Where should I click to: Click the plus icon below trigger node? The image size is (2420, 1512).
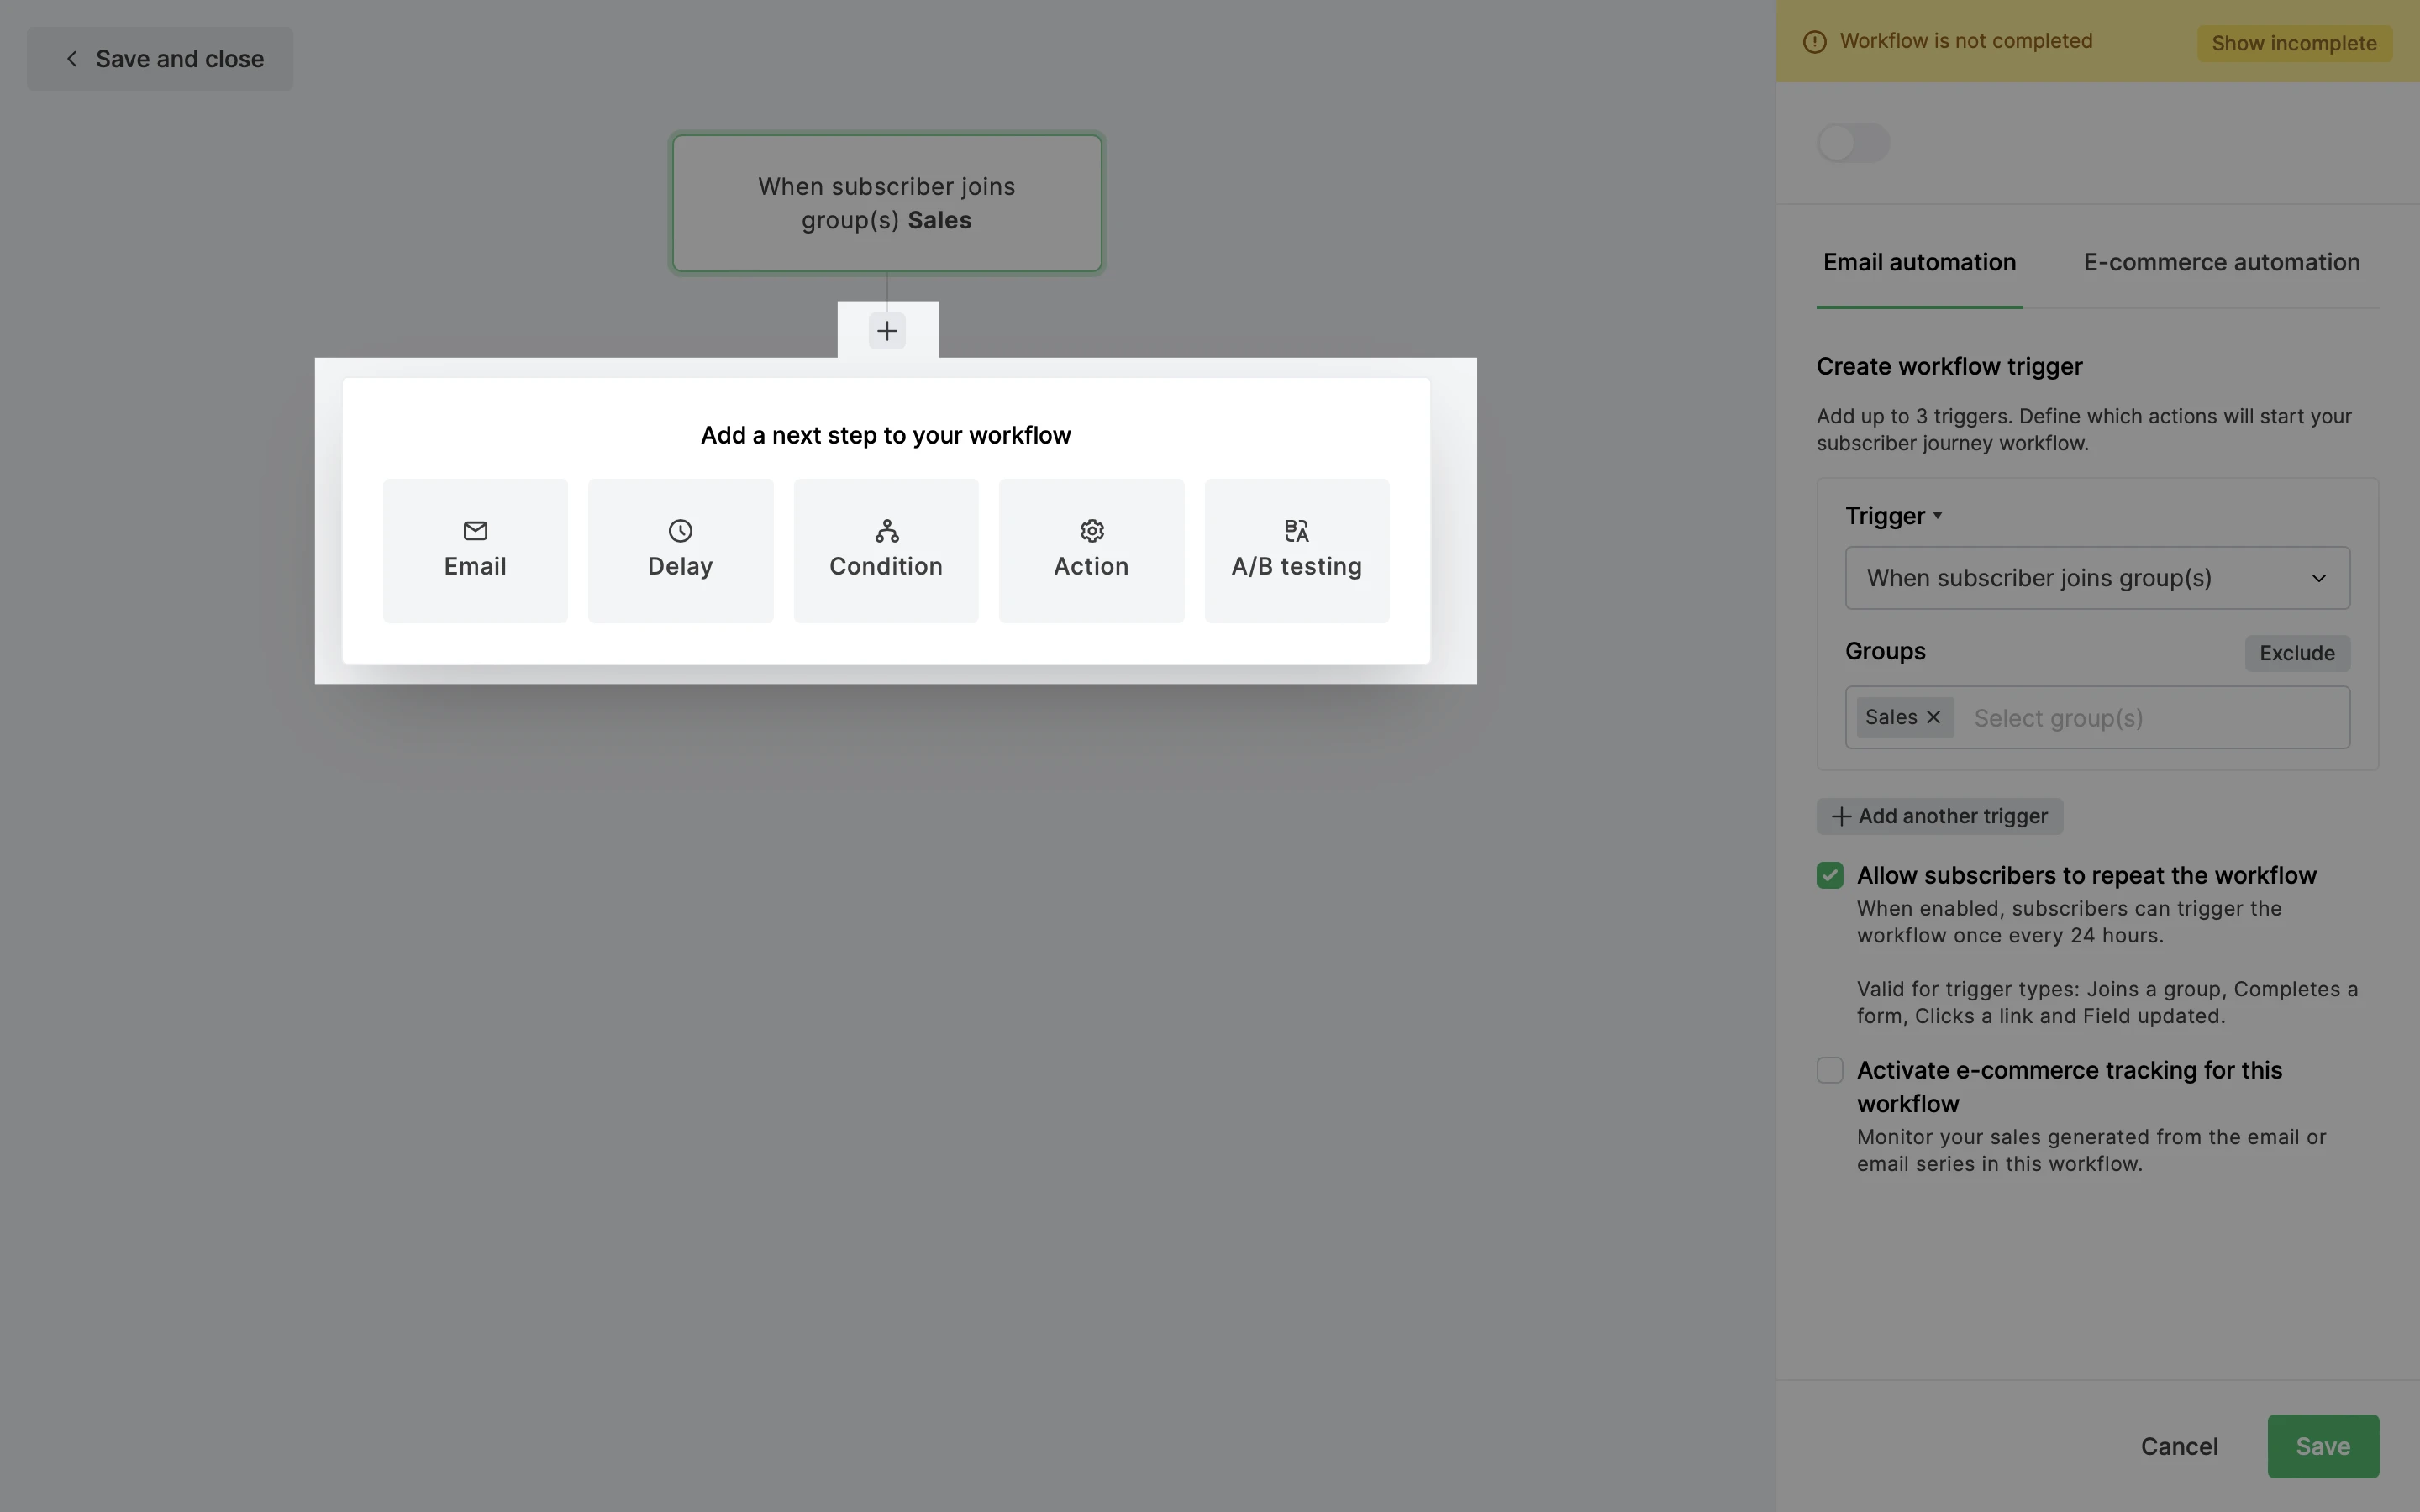point(887,331)
